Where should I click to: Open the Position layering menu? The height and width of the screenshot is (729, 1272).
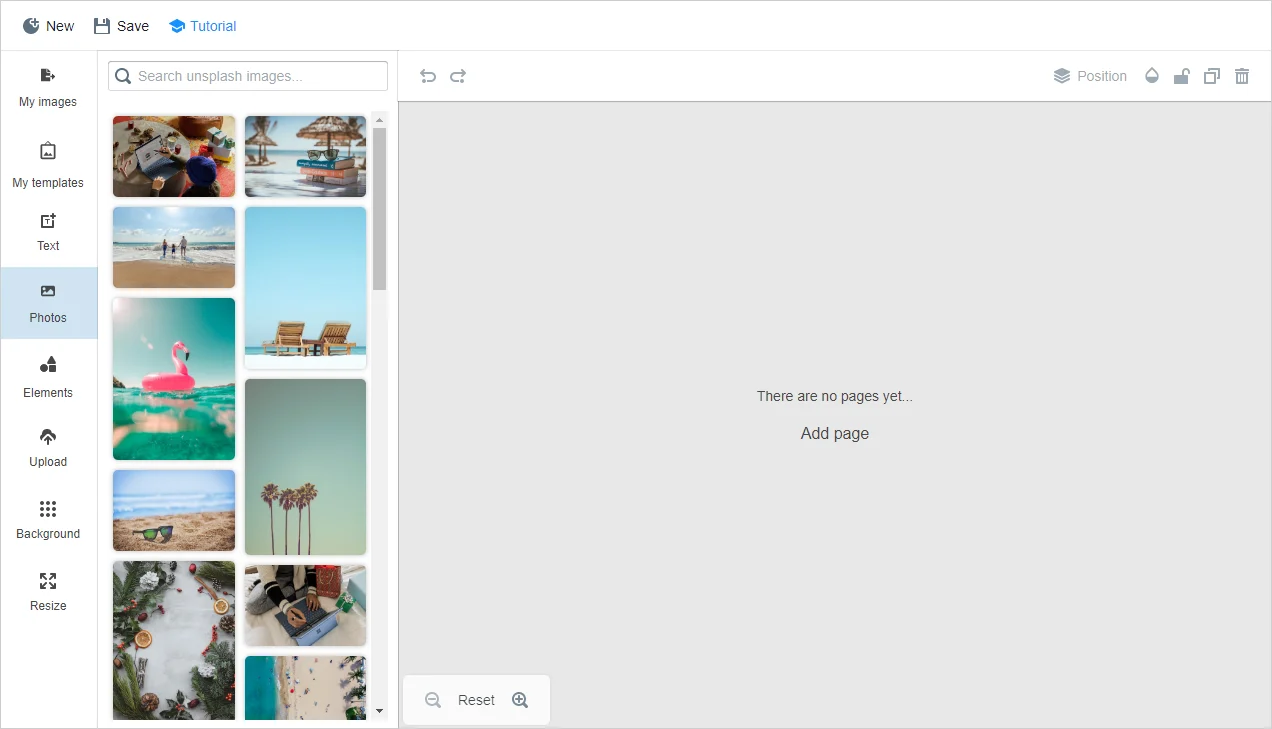1090,76
